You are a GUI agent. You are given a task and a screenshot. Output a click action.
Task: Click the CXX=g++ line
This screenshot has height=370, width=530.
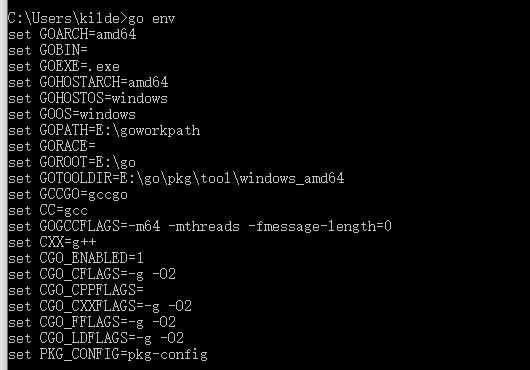click(52, 242)
